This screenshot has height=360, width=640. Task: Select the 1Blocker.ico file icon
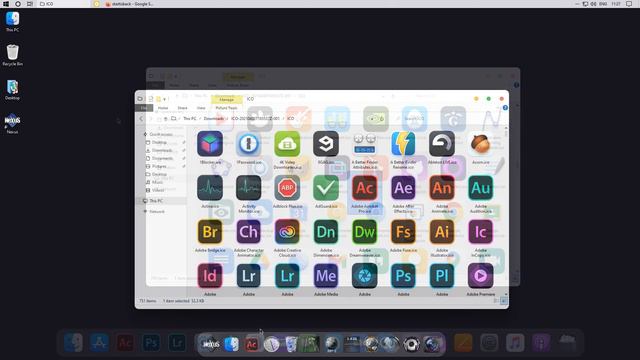210,144
